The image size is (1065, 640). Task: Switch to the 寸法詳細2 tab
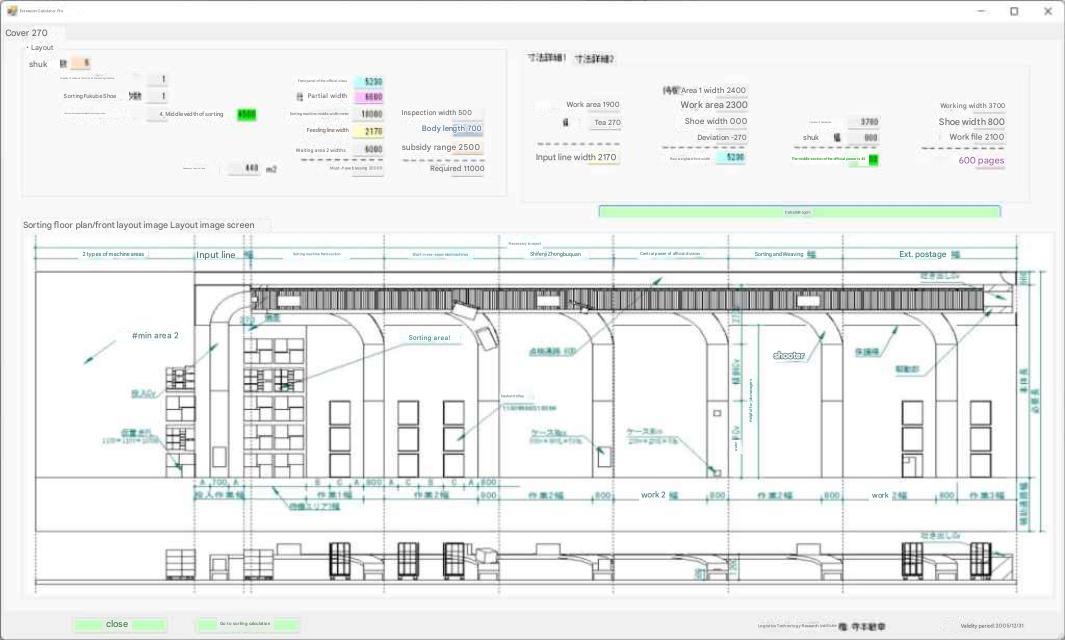pyautogui.click(x=595, y=59)
